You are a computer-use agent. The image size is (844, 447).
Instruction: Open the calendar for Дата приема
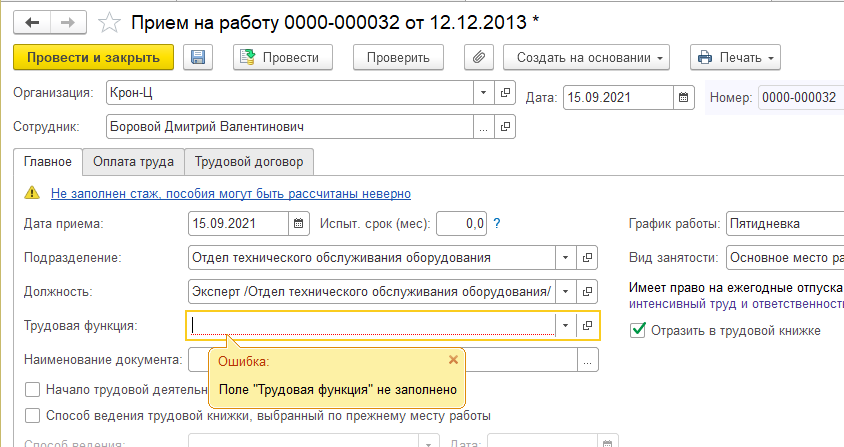299,224
